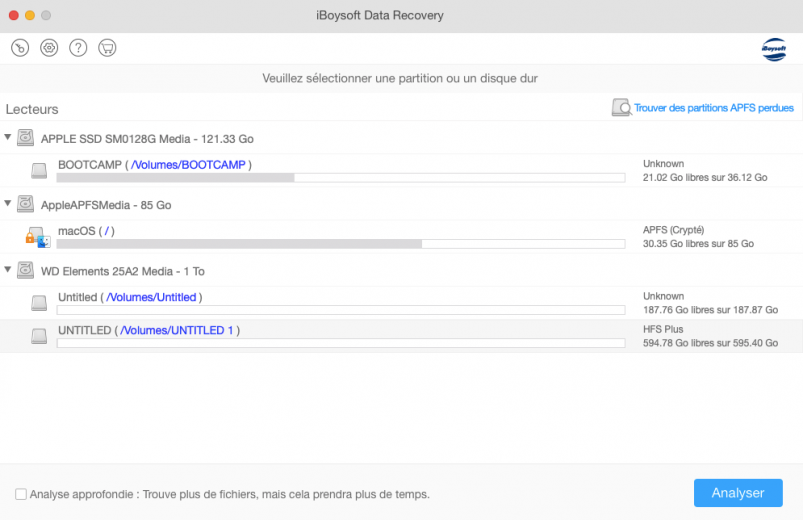This screenshot has height=520, width=803.
Task: Select the APPLE SSD SM0128G disk icon
Action: tap(25, 138)
